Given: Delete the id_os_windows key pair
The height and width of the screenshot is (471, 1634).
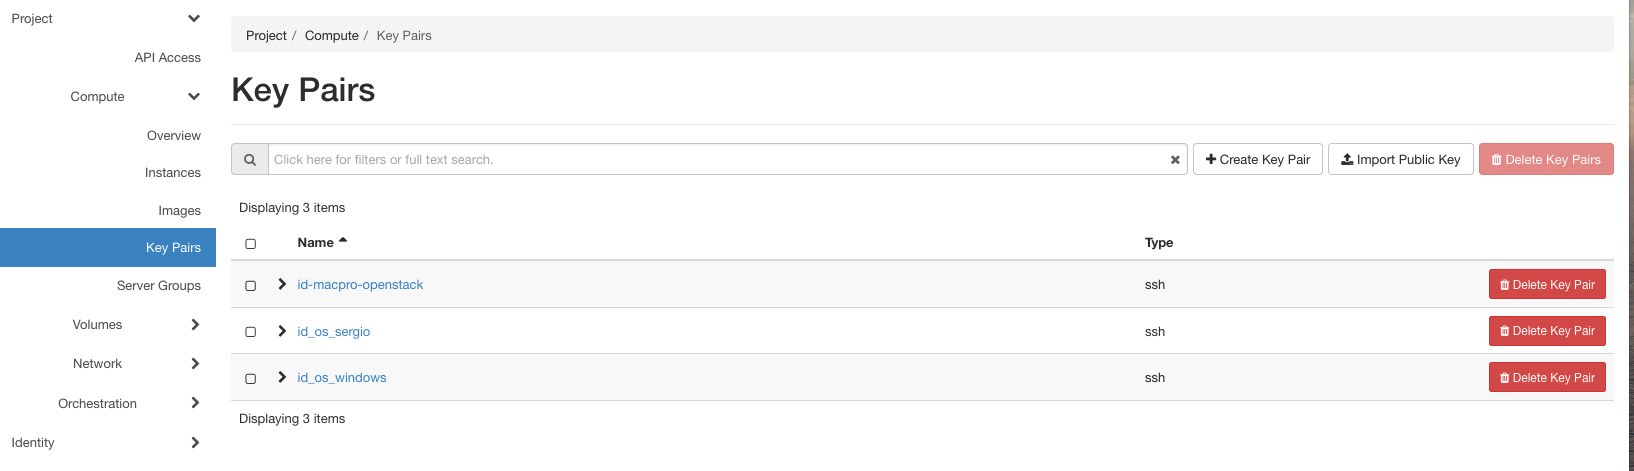Looking at the screenshot, I should (x=1547, y=378).
